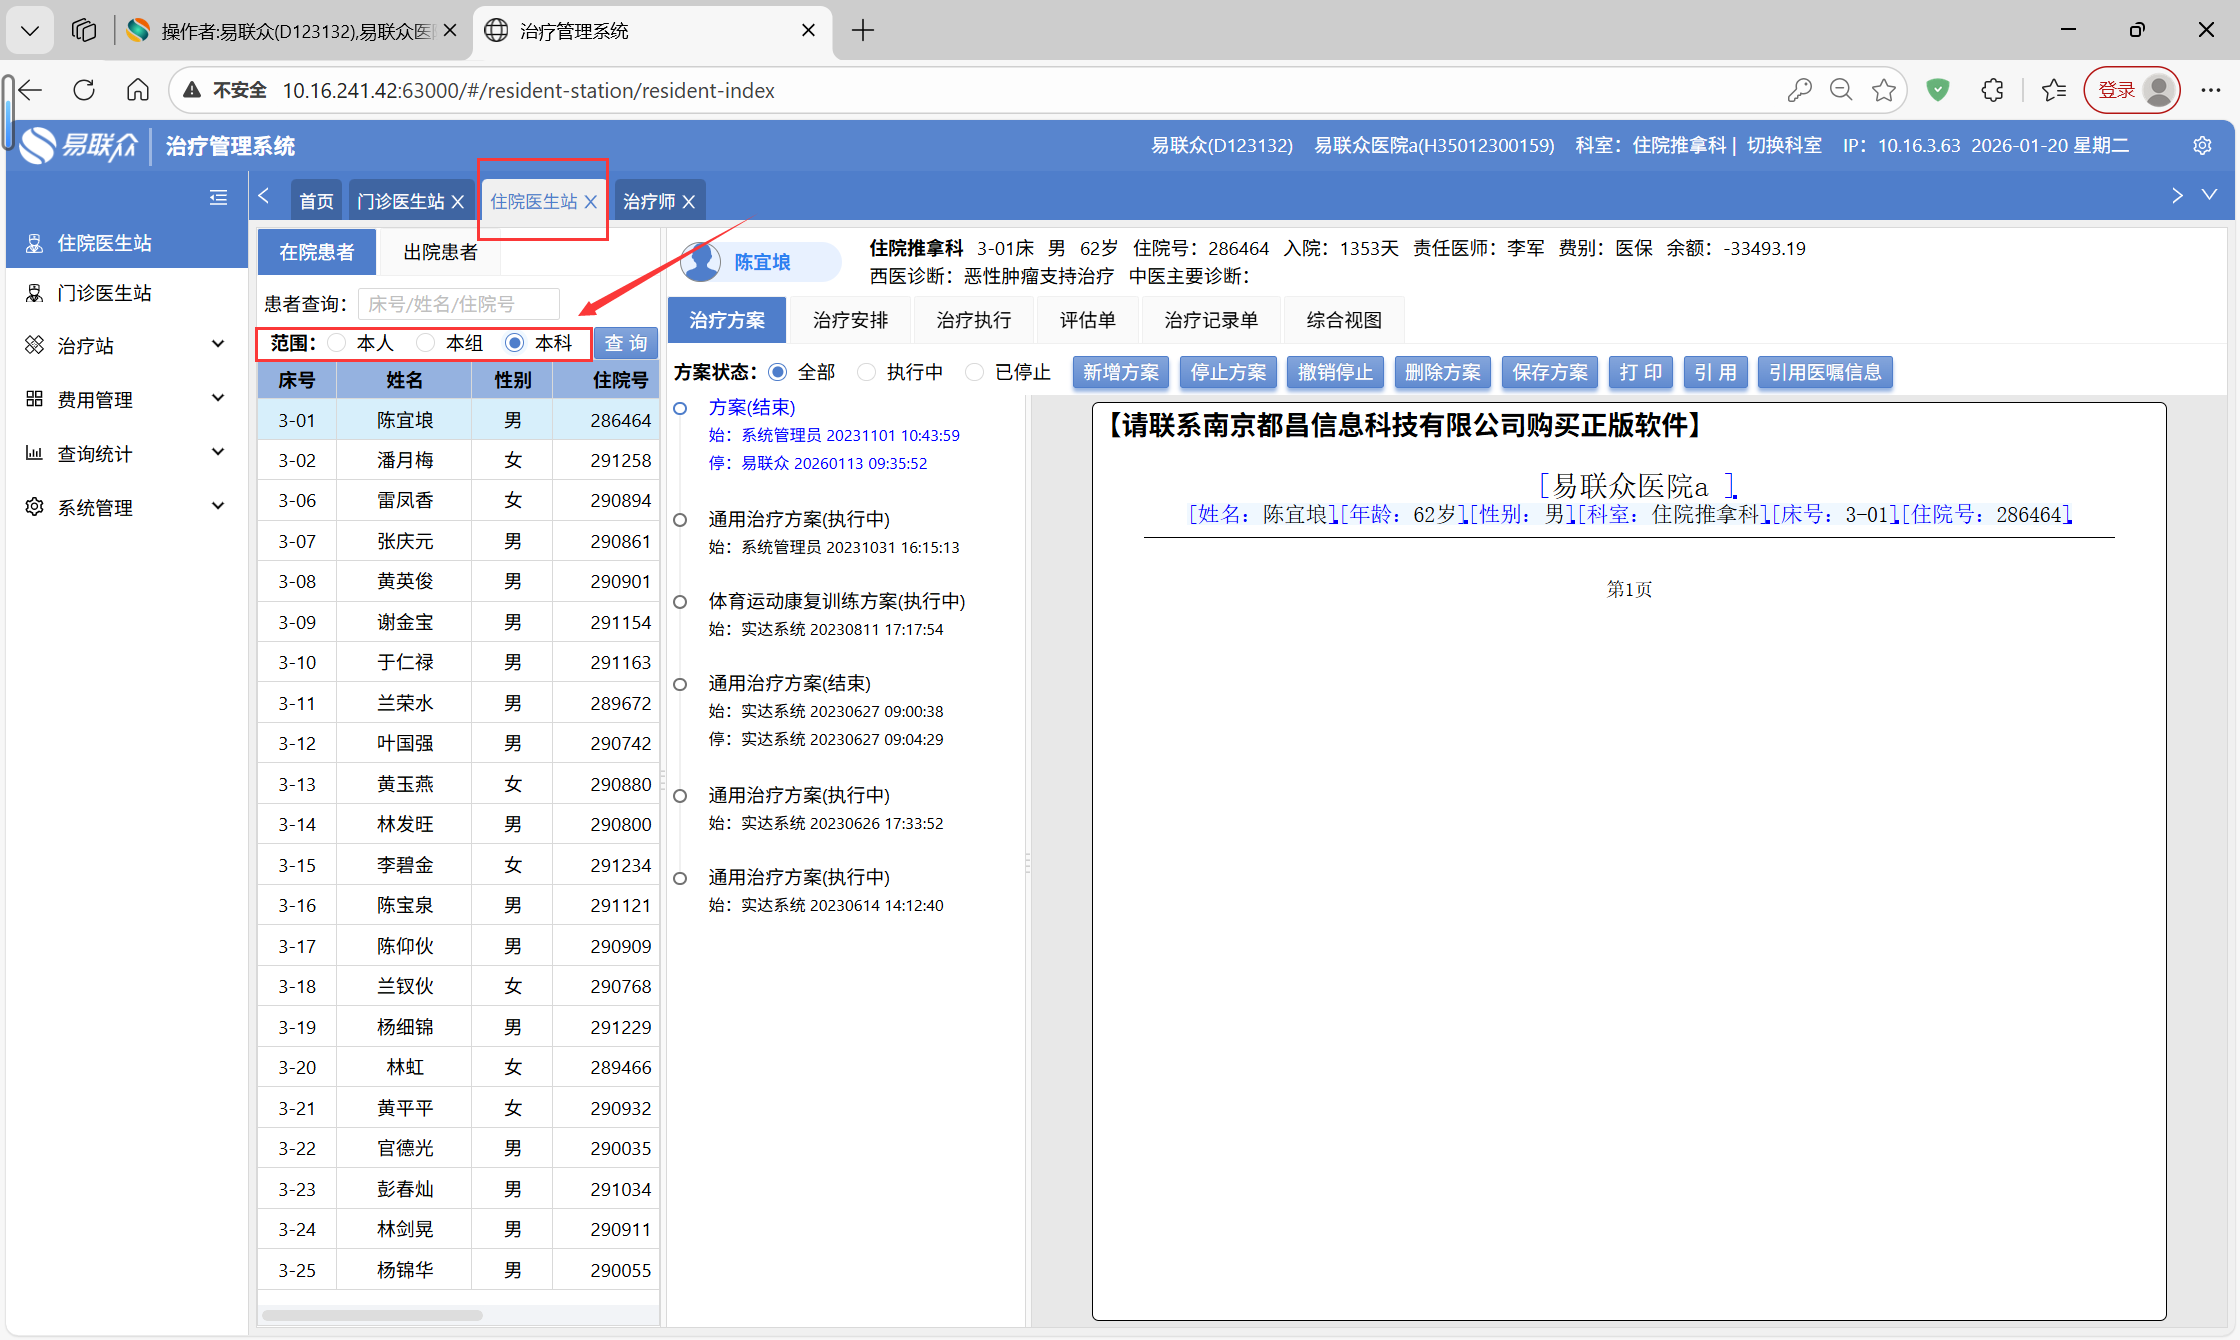The width and height of the screenshot is (2240, 1340).
Task: Click patient search input field
Action: pyautogui.click(x=459, y=304)
